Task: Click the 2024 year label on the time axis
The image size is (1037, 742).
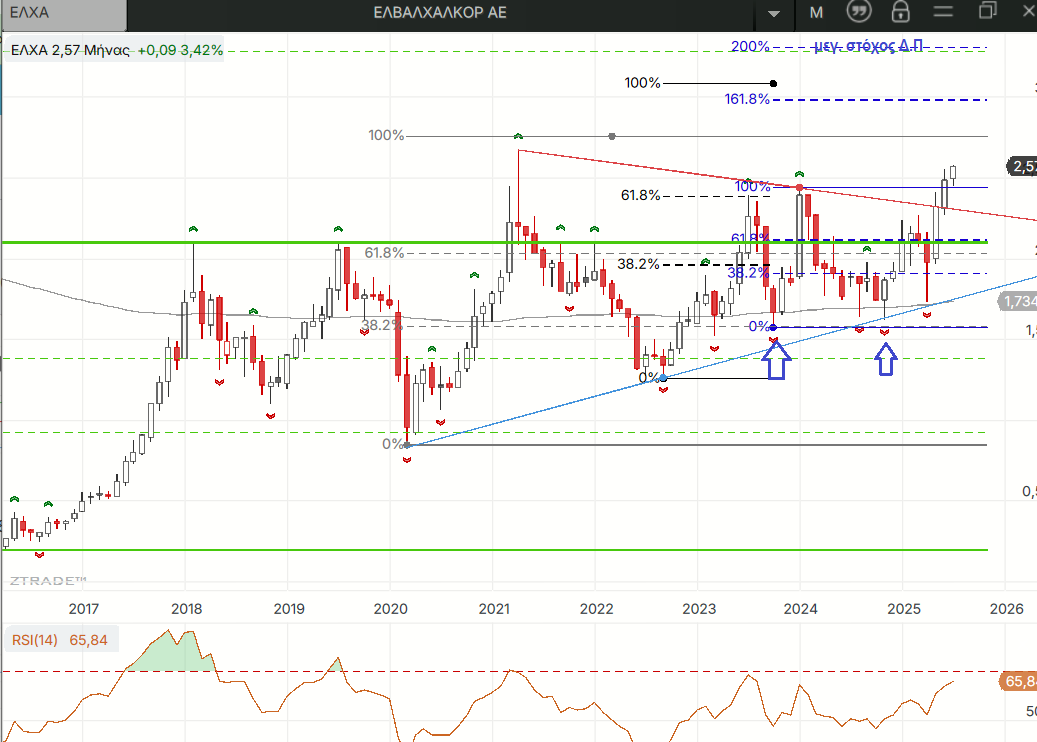Action: [x=800, y=608]
